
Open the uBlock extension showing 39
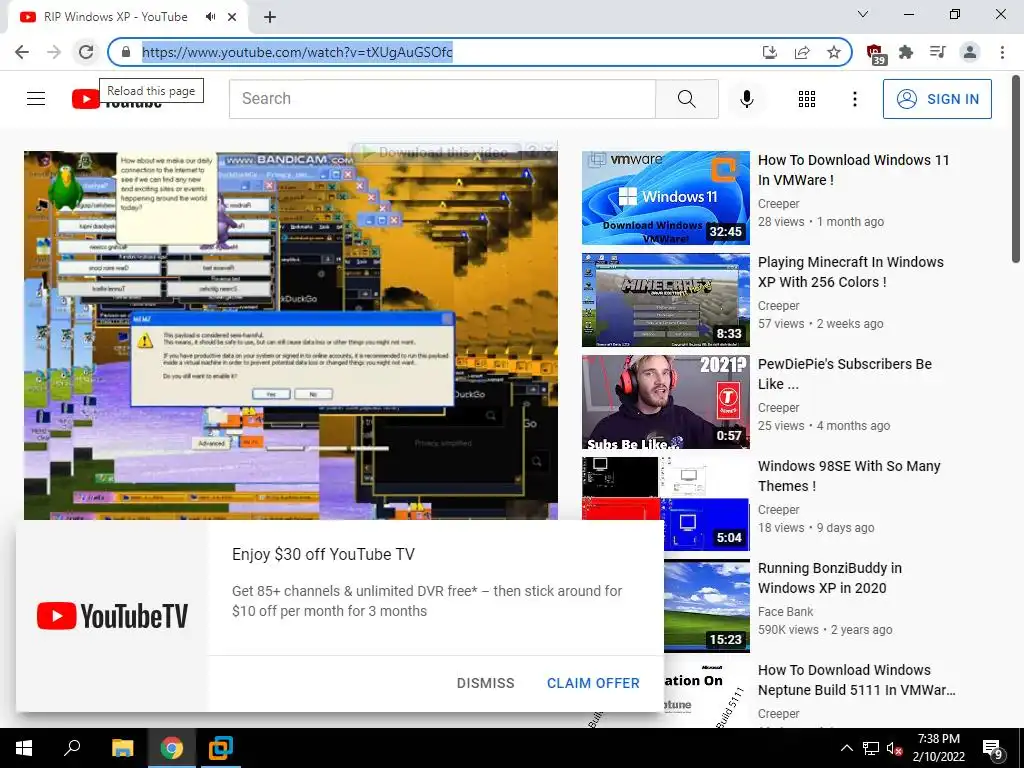click(875, 53)
